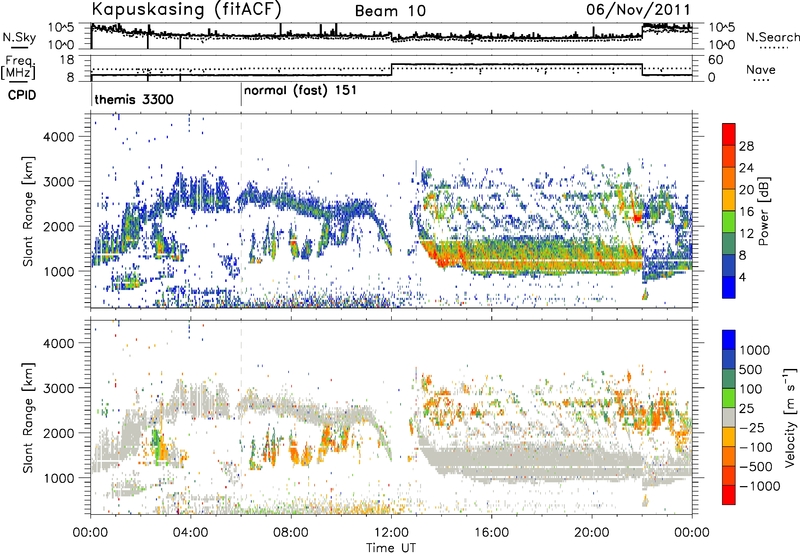
Task: Click the '60' Nave axis tick
Action: point(716,60)
